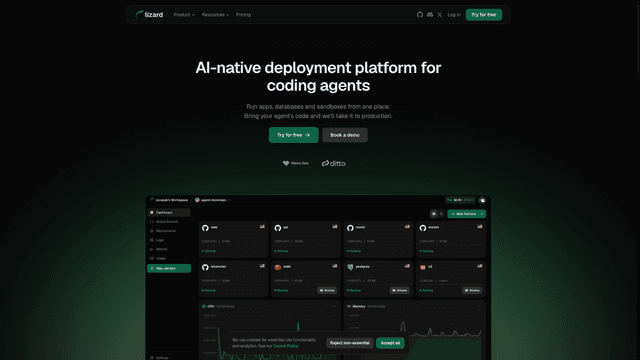Expand the New Service button's dropdown arrow
Image resolution: width=640 pixels, height=360 pixels.
coord(482,214)
